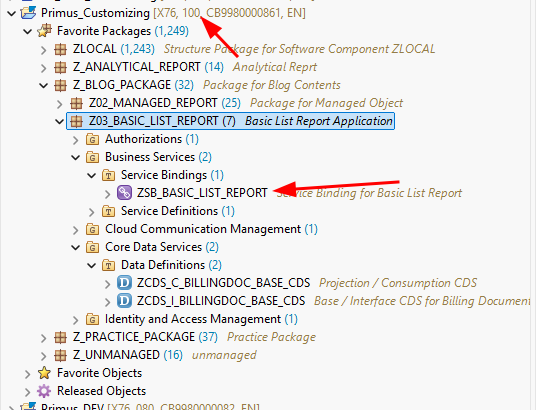Expand the ZLOCAL package
This screenshot has width=557, height=410.
(44, 50)
